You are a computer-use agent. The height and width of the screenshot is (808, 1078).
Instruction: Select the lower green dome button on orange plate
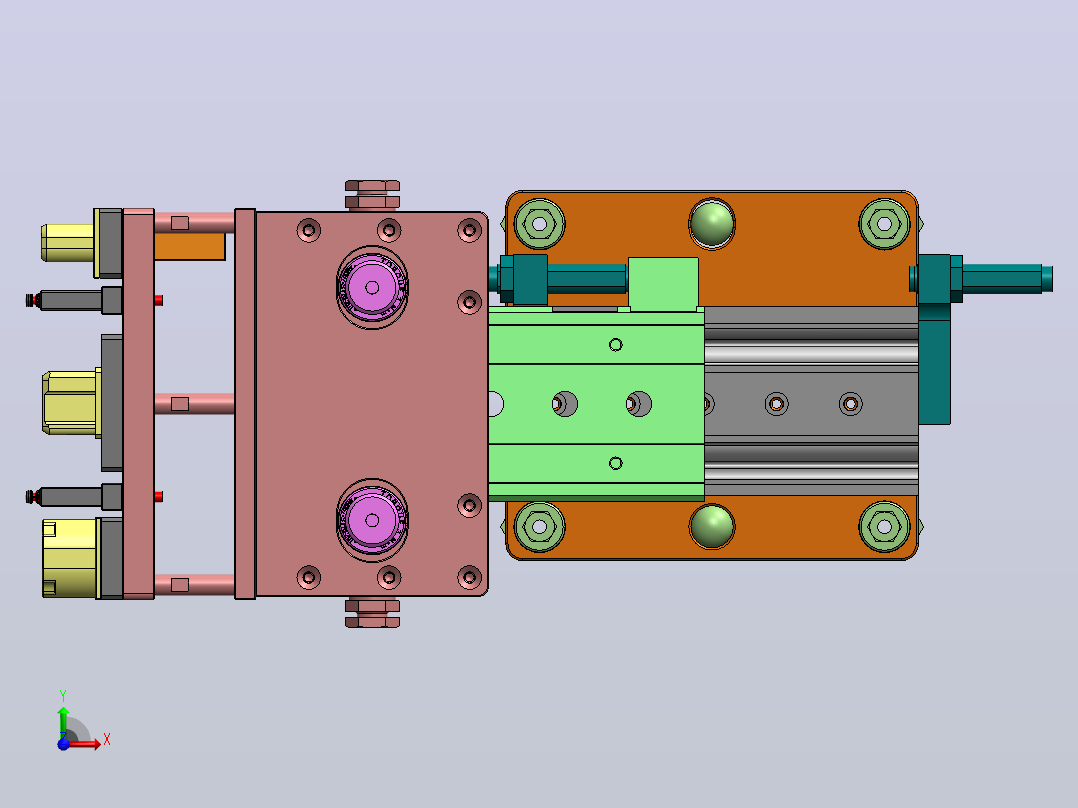click(712, 527)
